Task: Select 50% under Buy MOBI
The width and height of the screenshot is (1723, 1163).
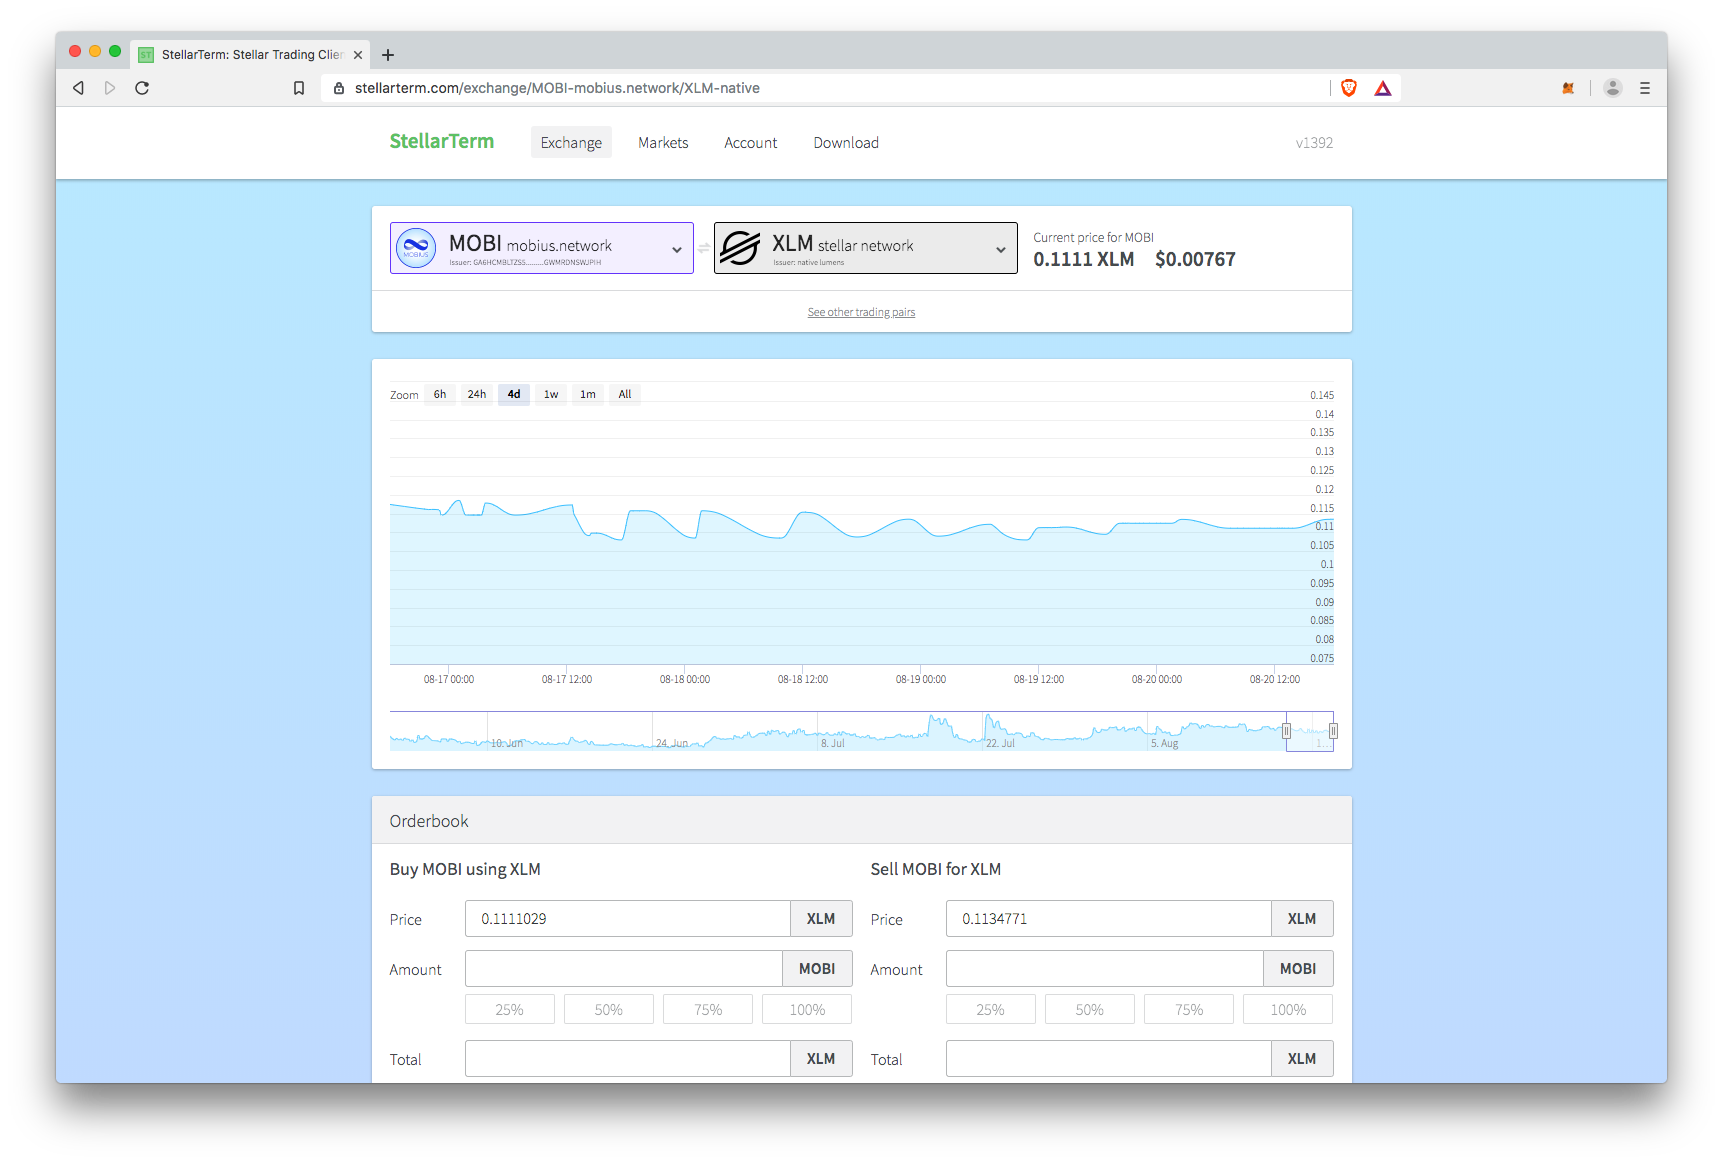Action: click(609, 1010)
